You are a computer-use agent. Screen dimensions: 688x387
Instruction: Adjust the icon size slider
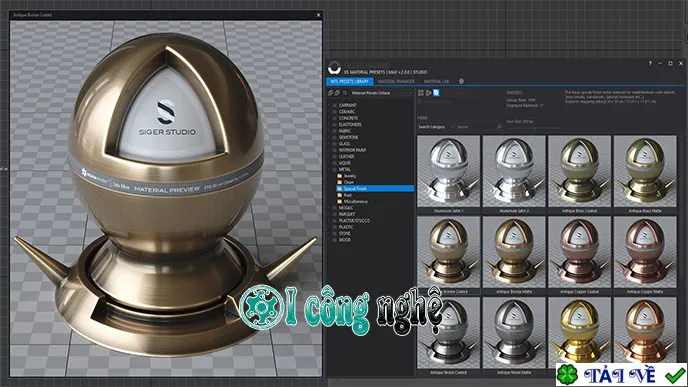click(x=534, y=128)
